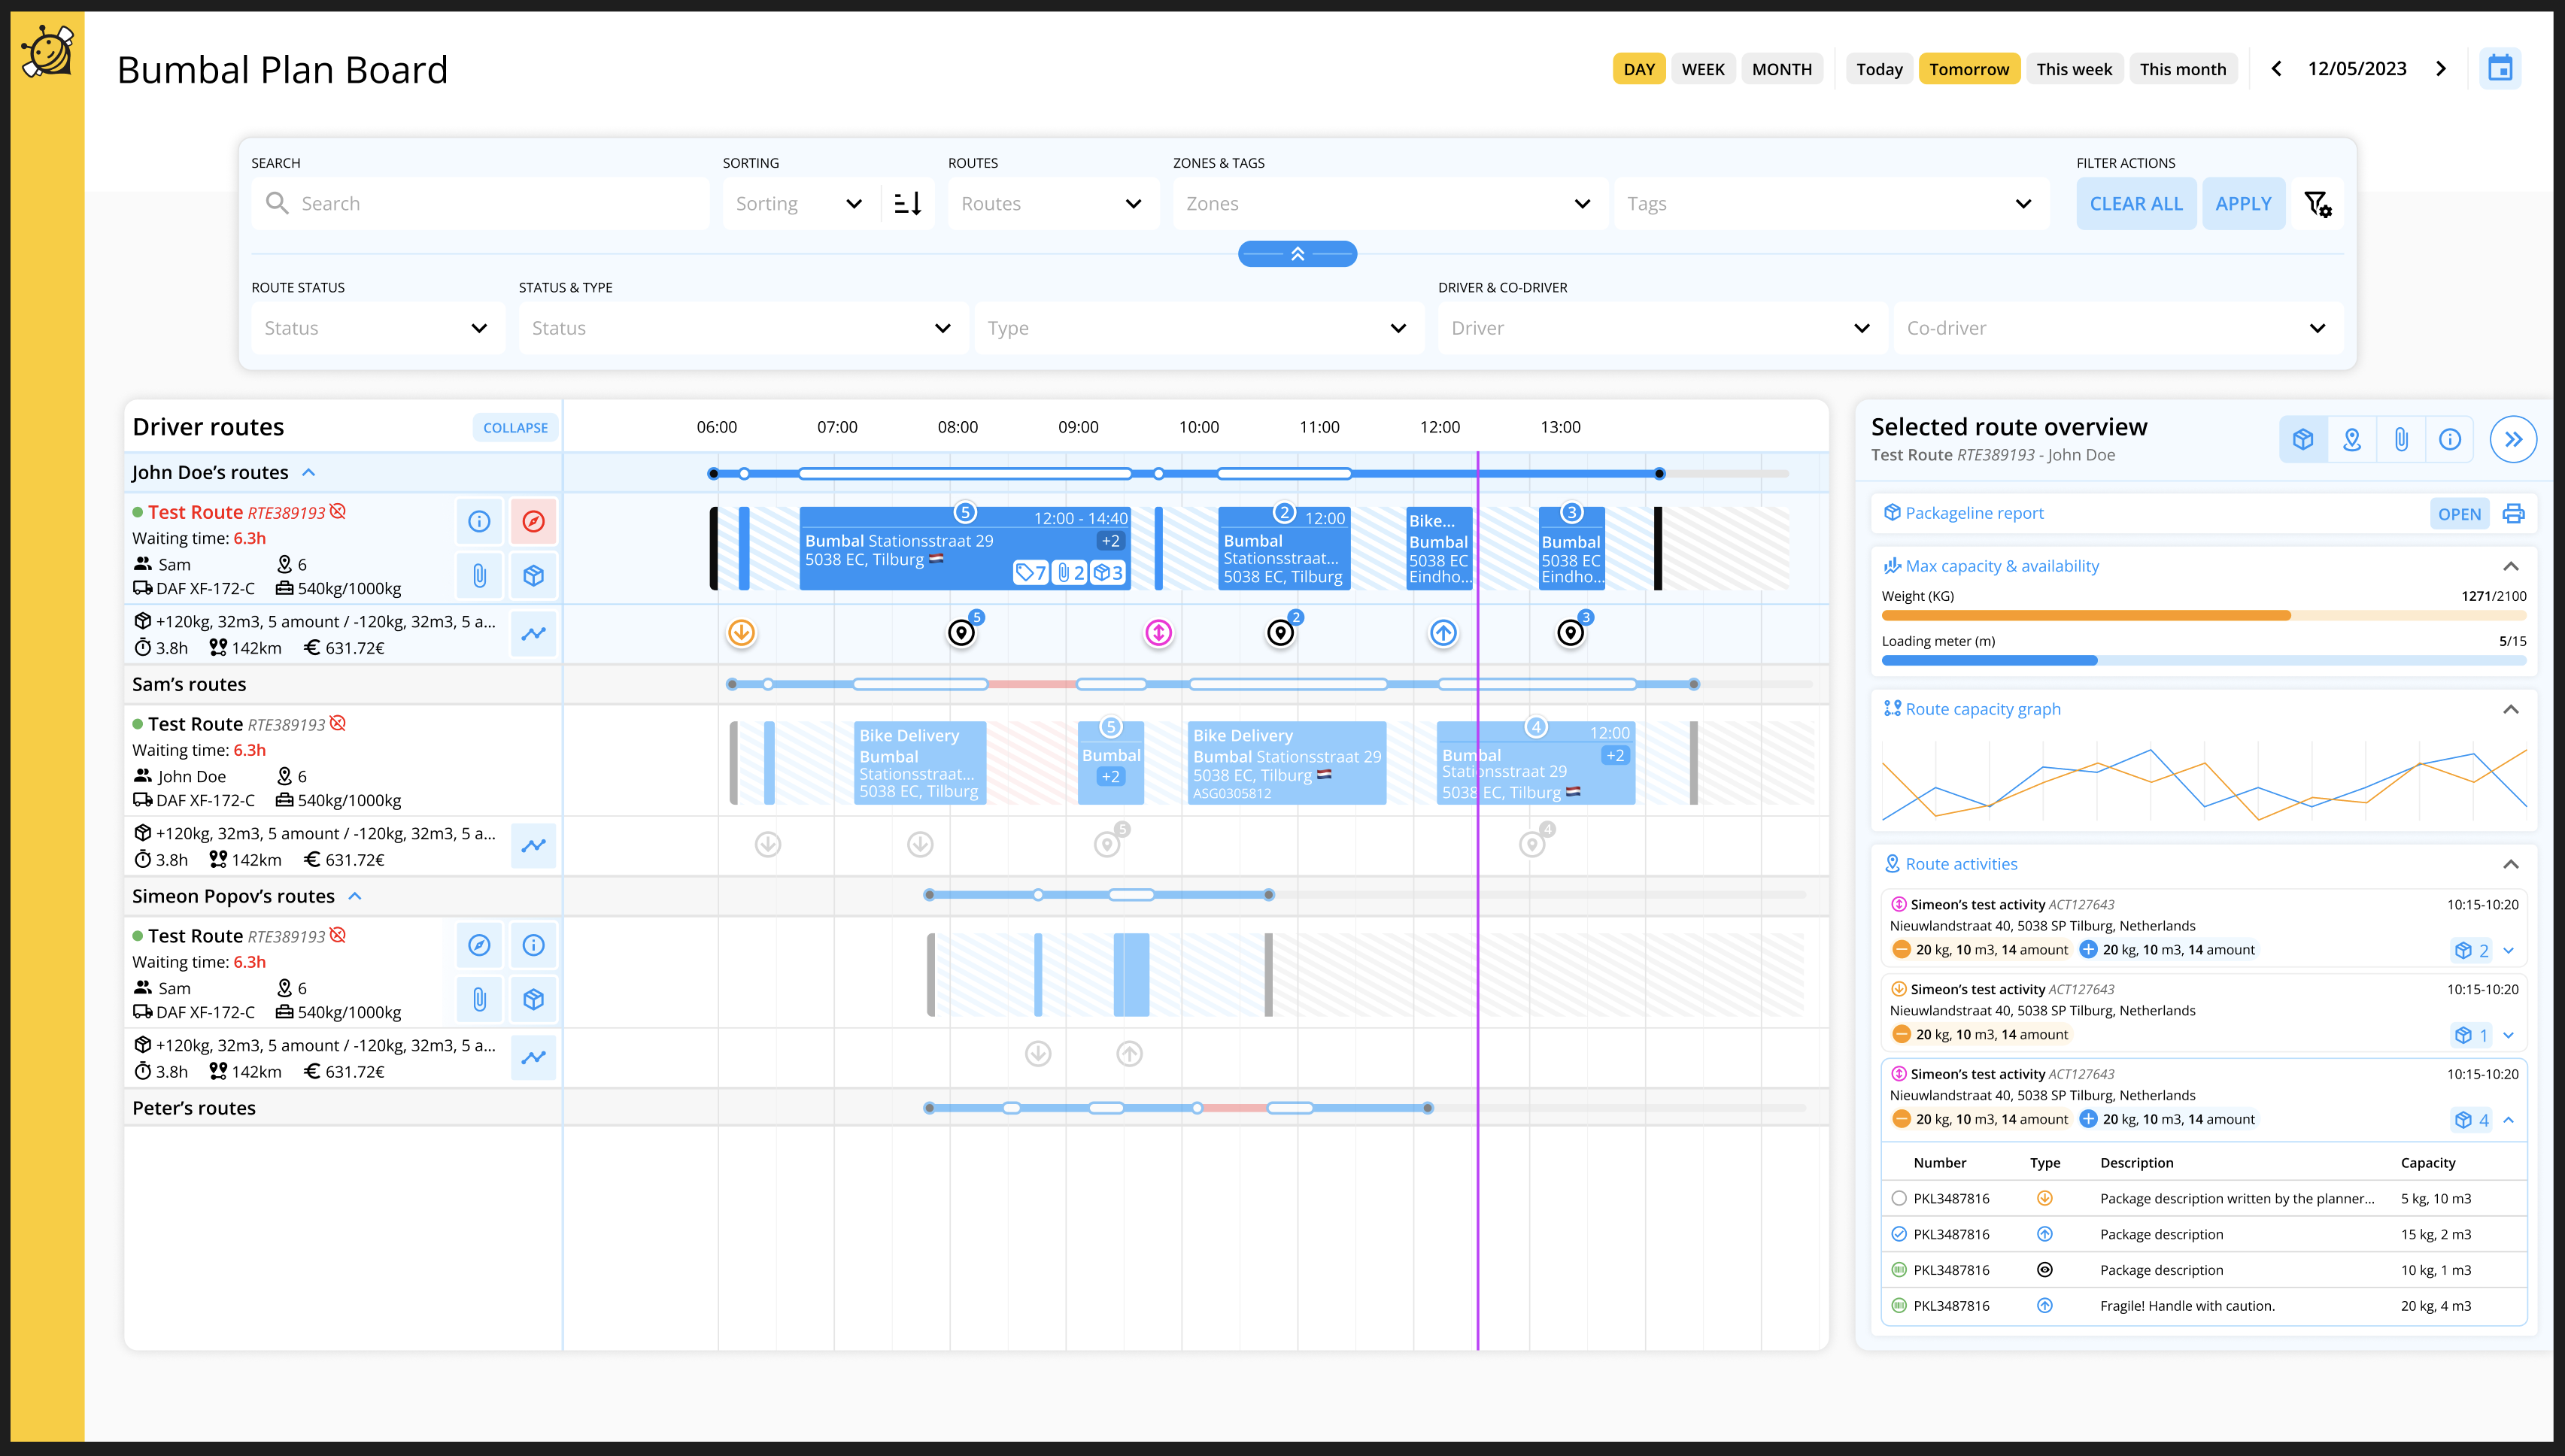Collapse Route capacity graph section
Image resolution: width=2565 pixels, height=1456 pixels.
point(2510,710)
